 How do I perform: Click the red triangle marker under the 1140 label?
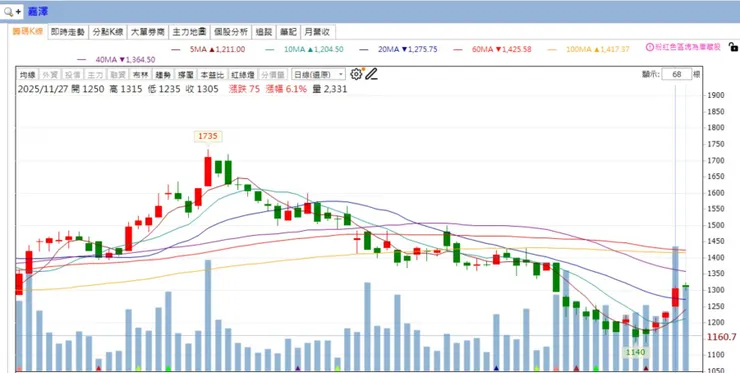pos(646,368)
